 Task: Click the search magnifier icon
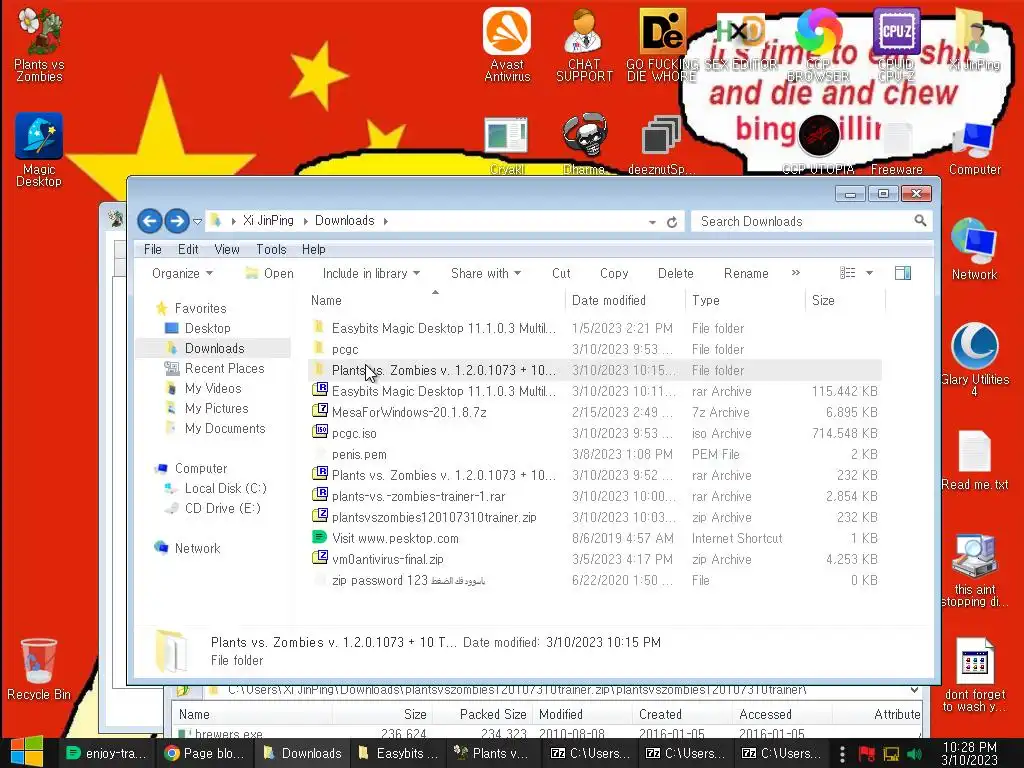pyautogui.click(x=920, y=221)
